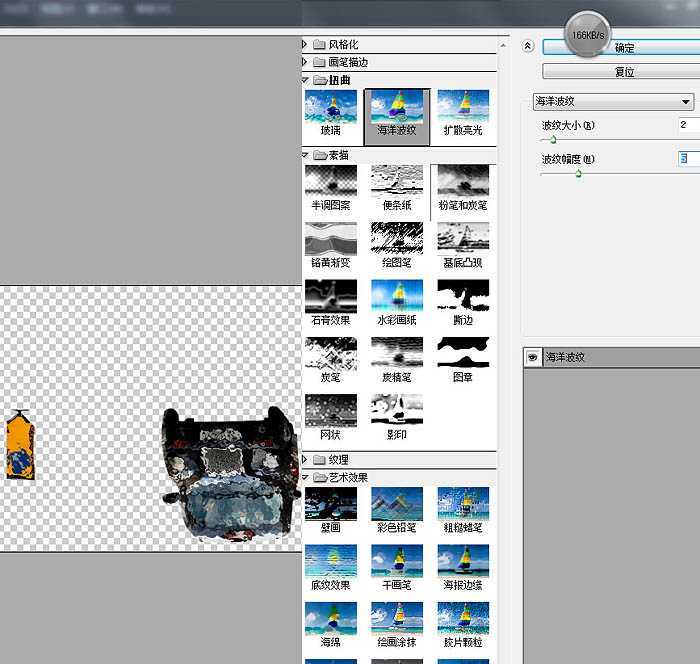Click the 波纹幅度 value field
The height and width of the screenshot is (664, 700).
688,158
